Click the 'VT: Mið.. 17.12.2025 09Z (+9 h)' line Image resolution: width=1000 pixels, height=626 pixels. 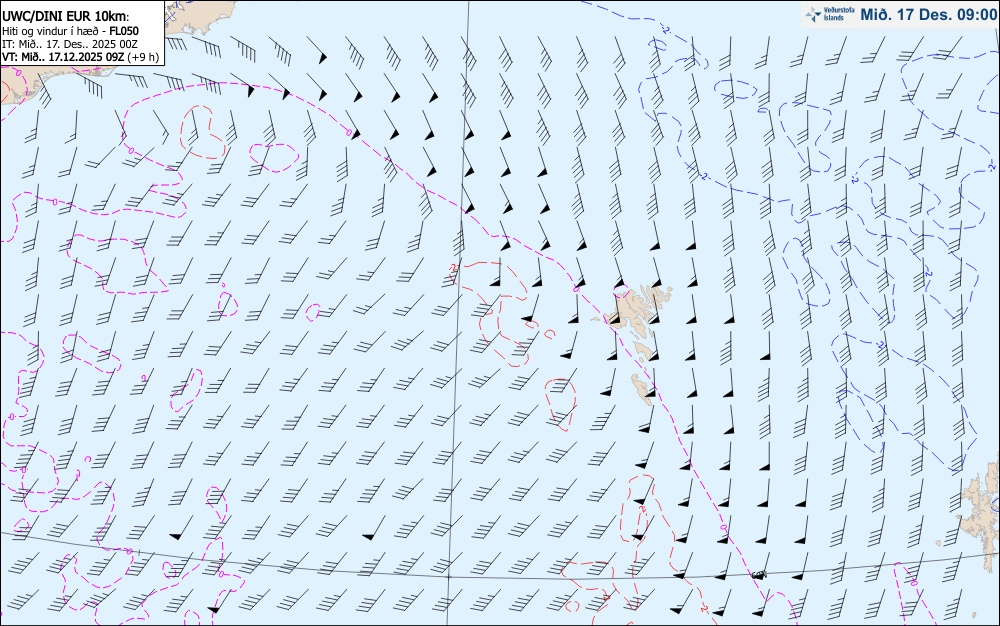[x=80, y=57]
